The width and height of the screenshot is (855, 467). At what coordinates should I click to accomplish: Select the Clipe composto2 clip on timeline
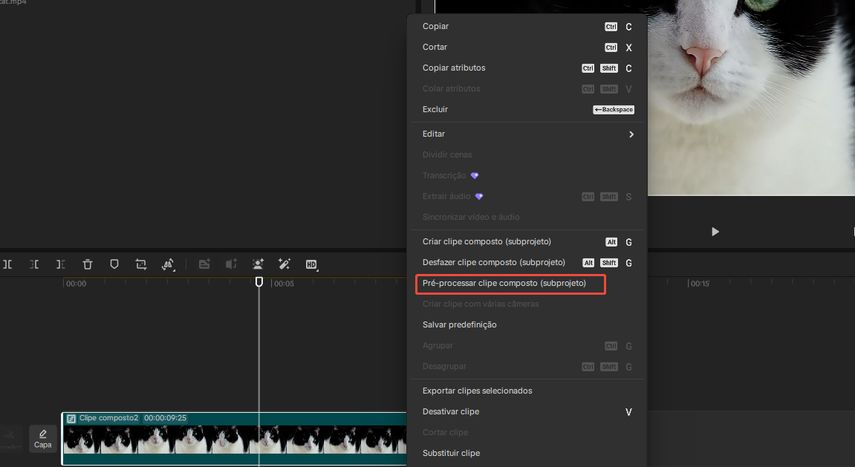point(234,439)
